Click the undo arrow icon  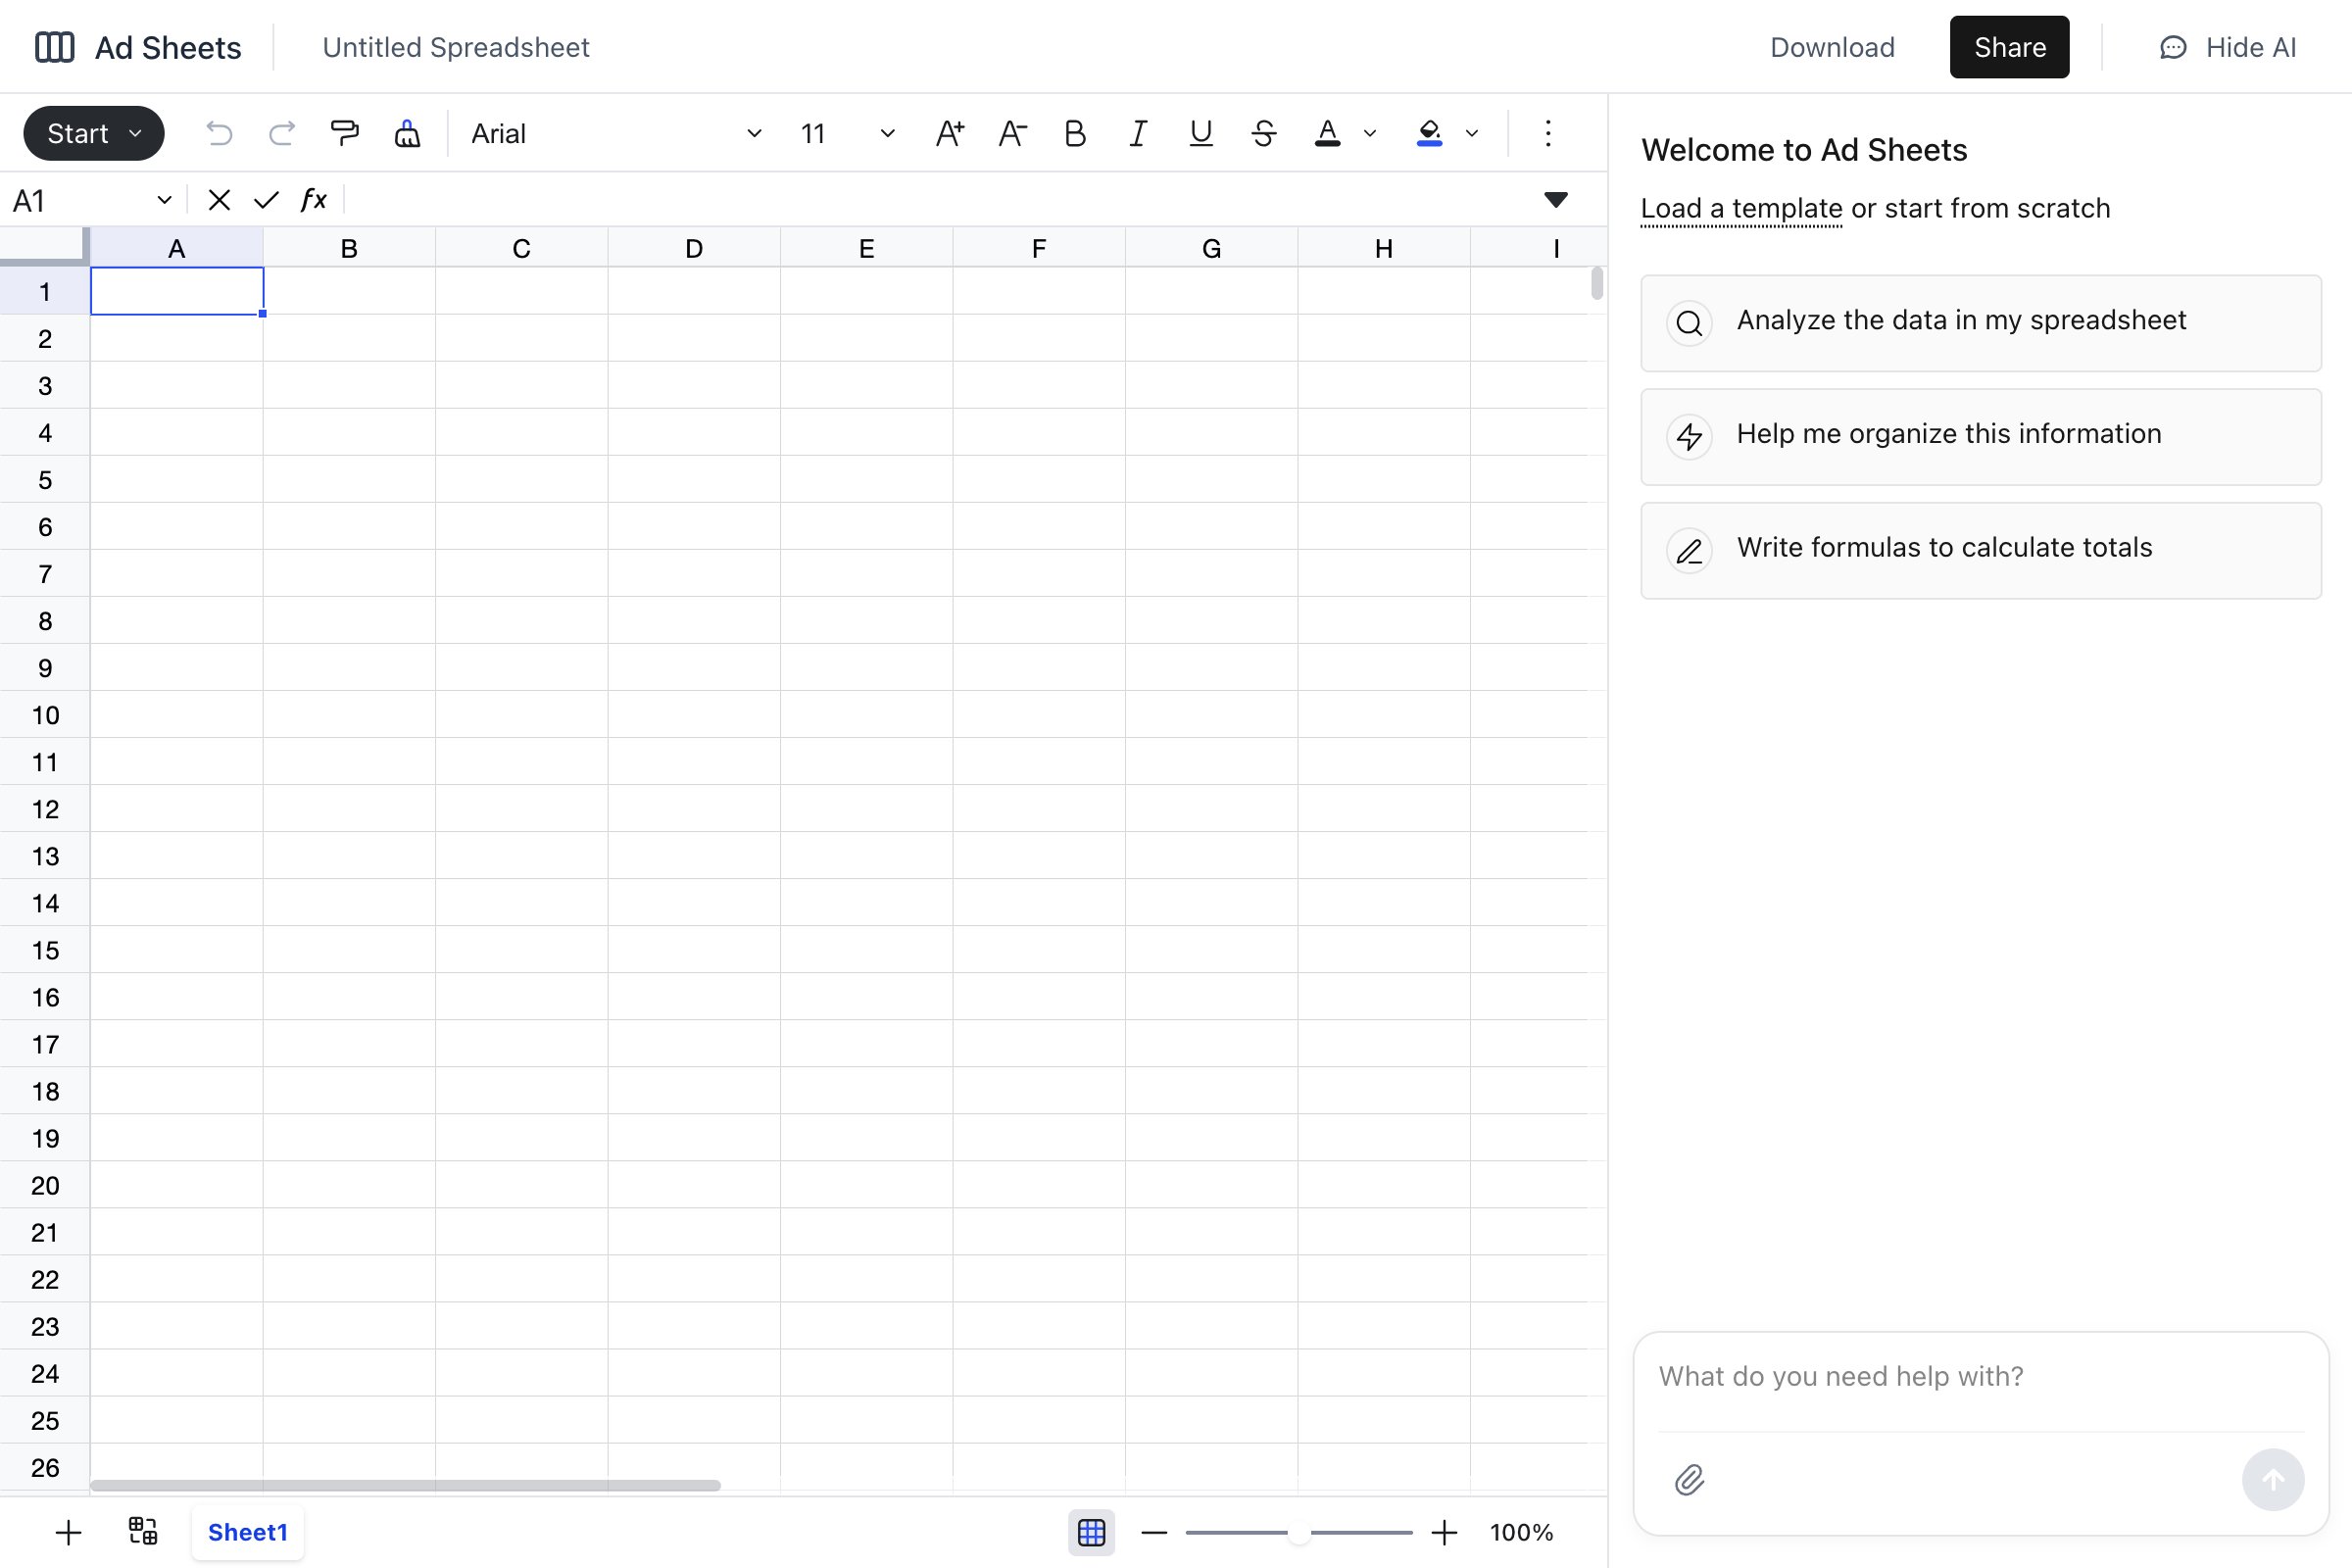pyautogui.click(x=219, y=133)
